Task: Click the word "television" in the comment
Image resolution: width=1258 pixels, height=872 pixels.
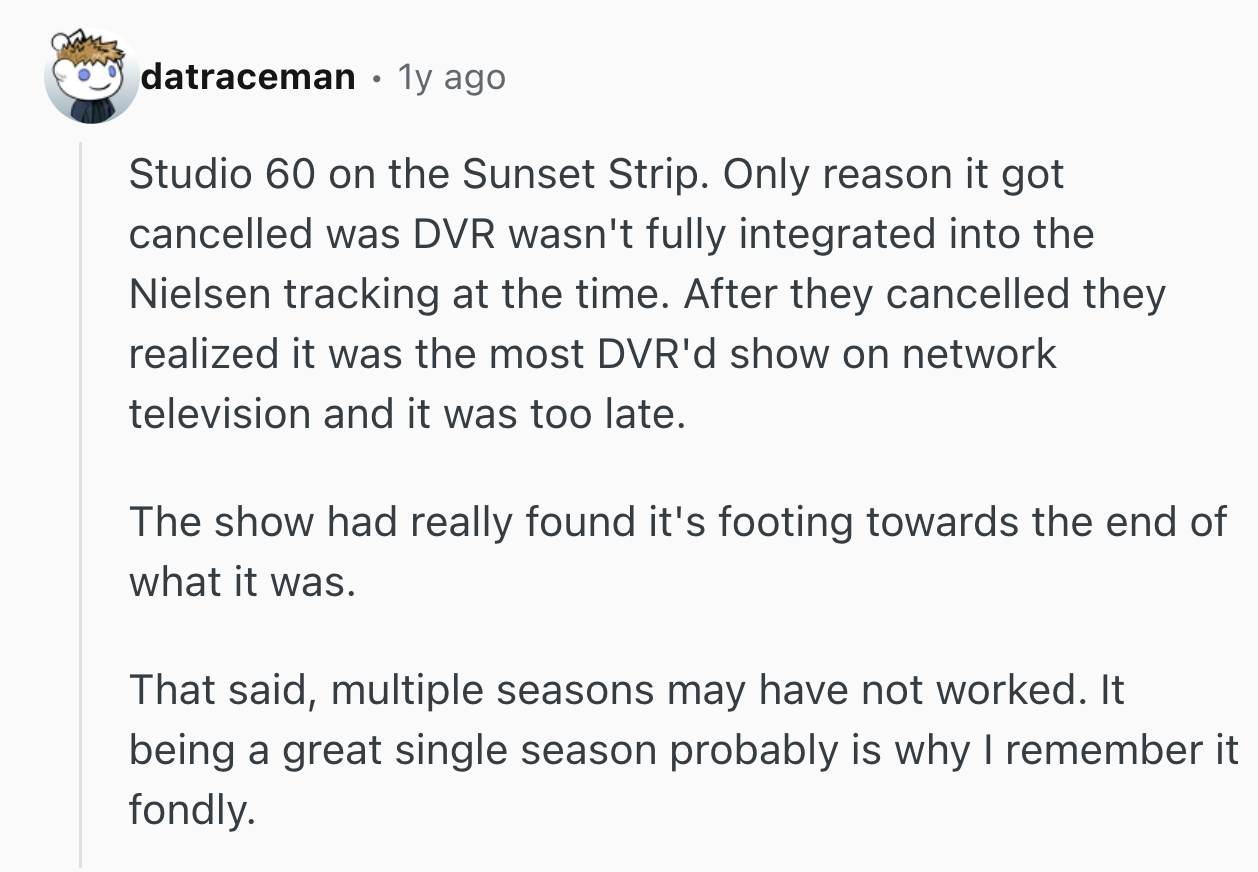Action: click(219, 414)
